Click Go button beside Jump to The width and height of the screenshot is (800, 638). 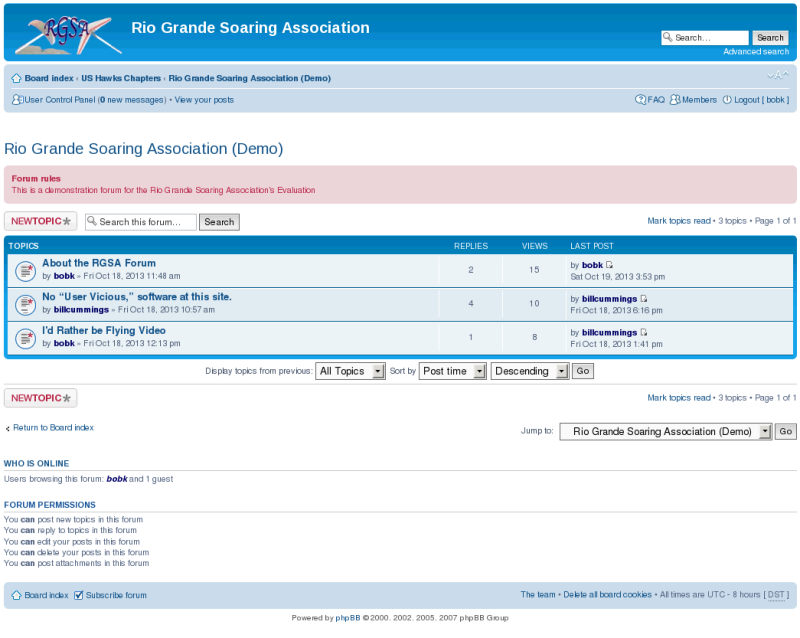click(x=786, y=431)
